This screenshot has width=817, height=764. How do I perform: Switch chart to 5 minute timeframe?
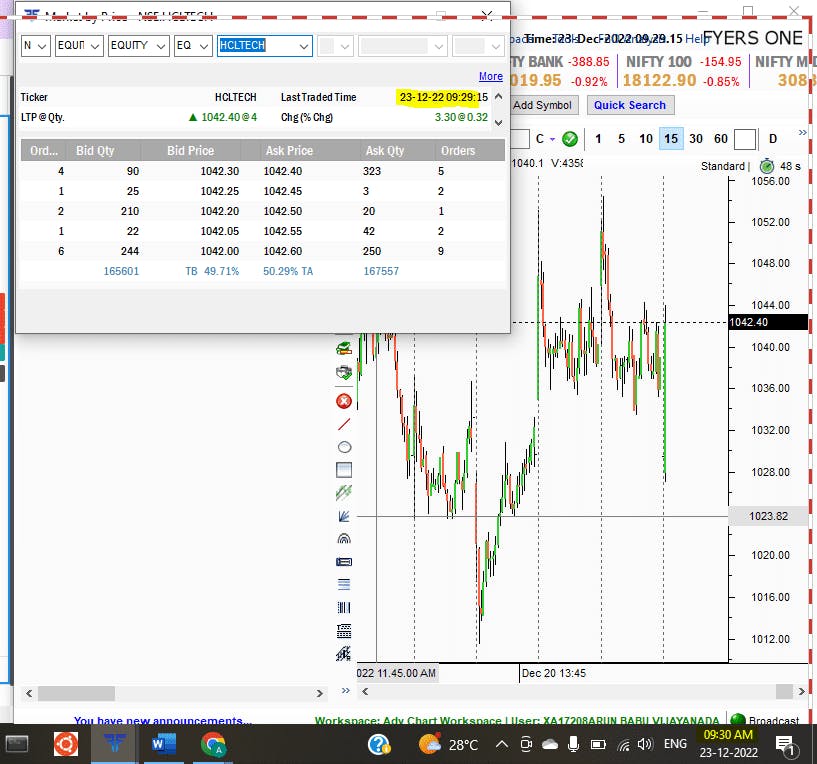pos(621,139)
